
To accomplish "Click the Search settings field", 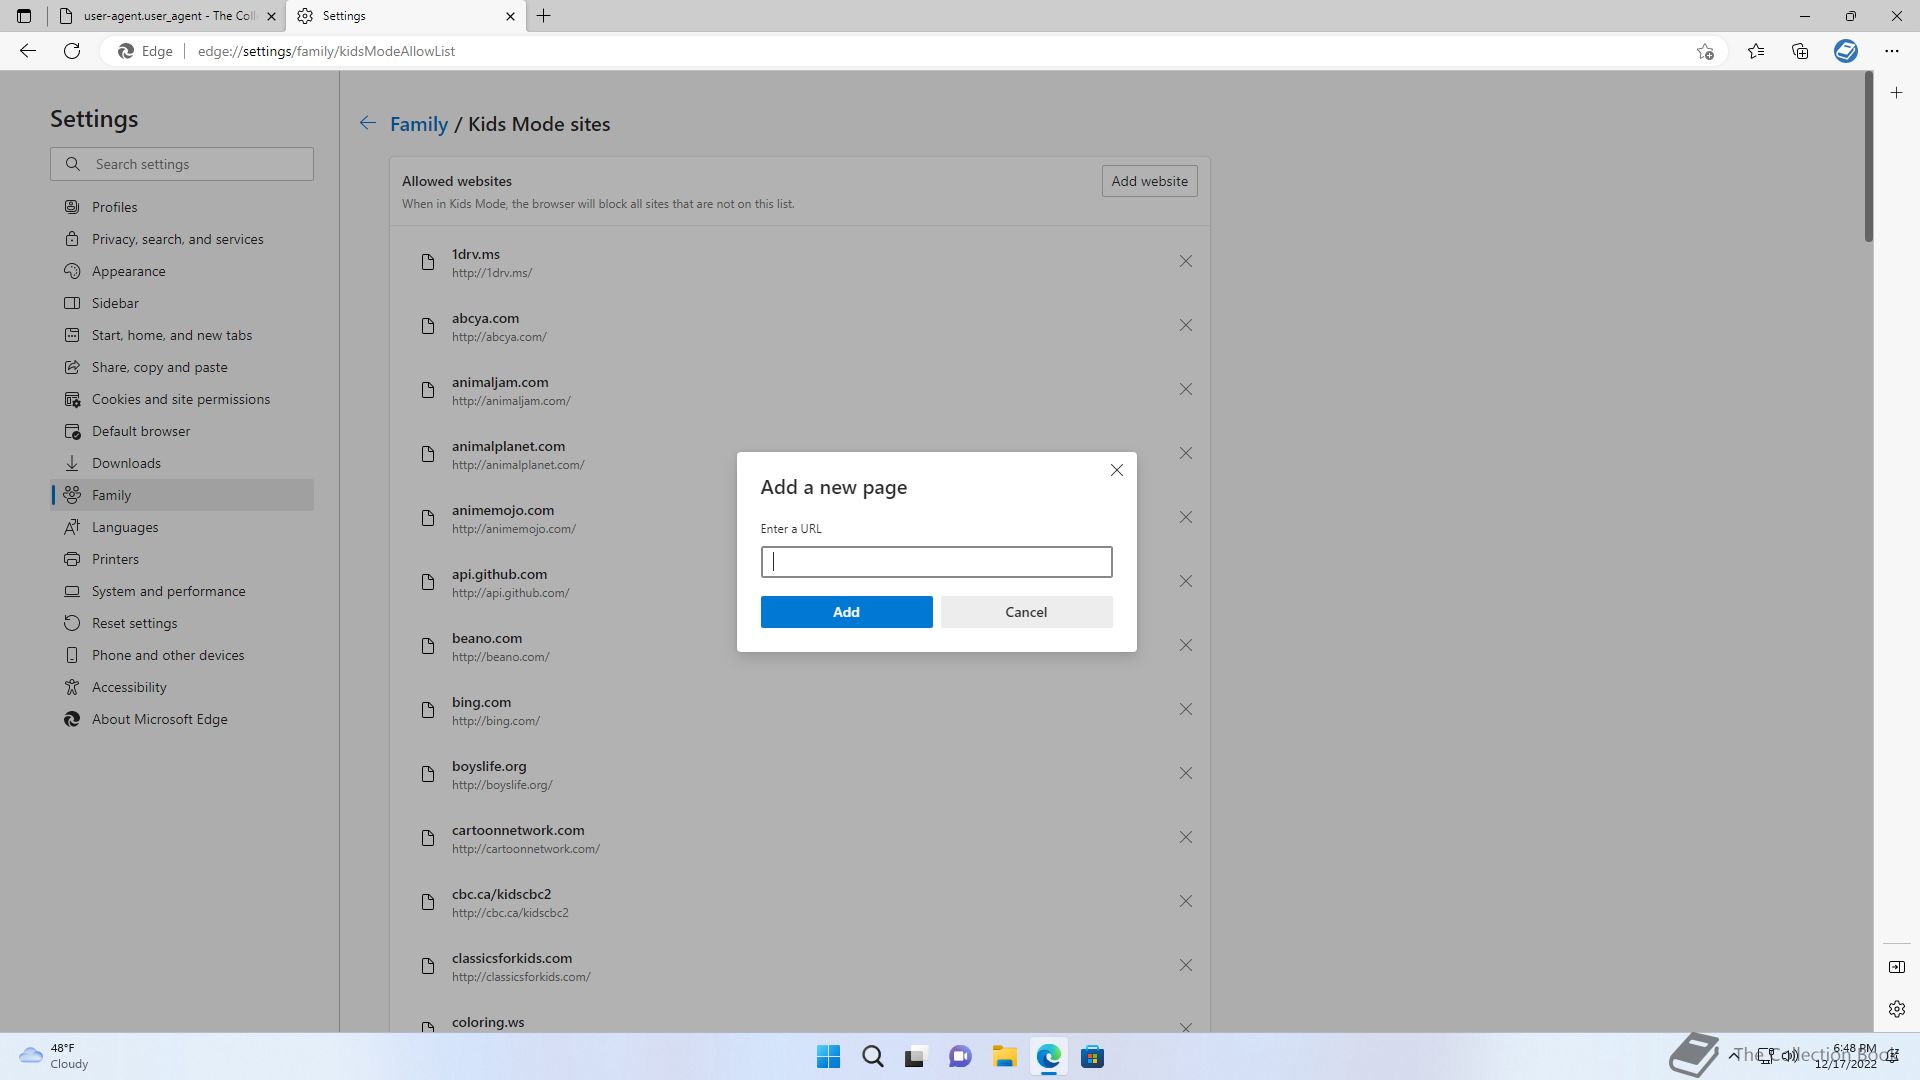I will [x=182, y=164].
